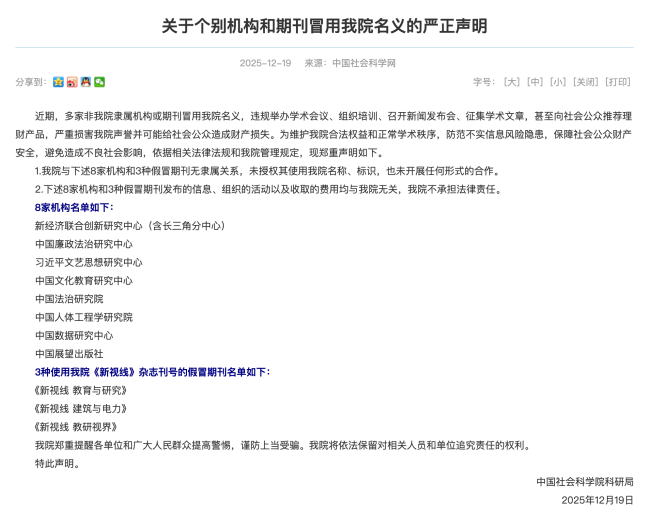
Task: Click paragraph starting 2.下述8家机构和3种假冒期刊
Action: 269,189
